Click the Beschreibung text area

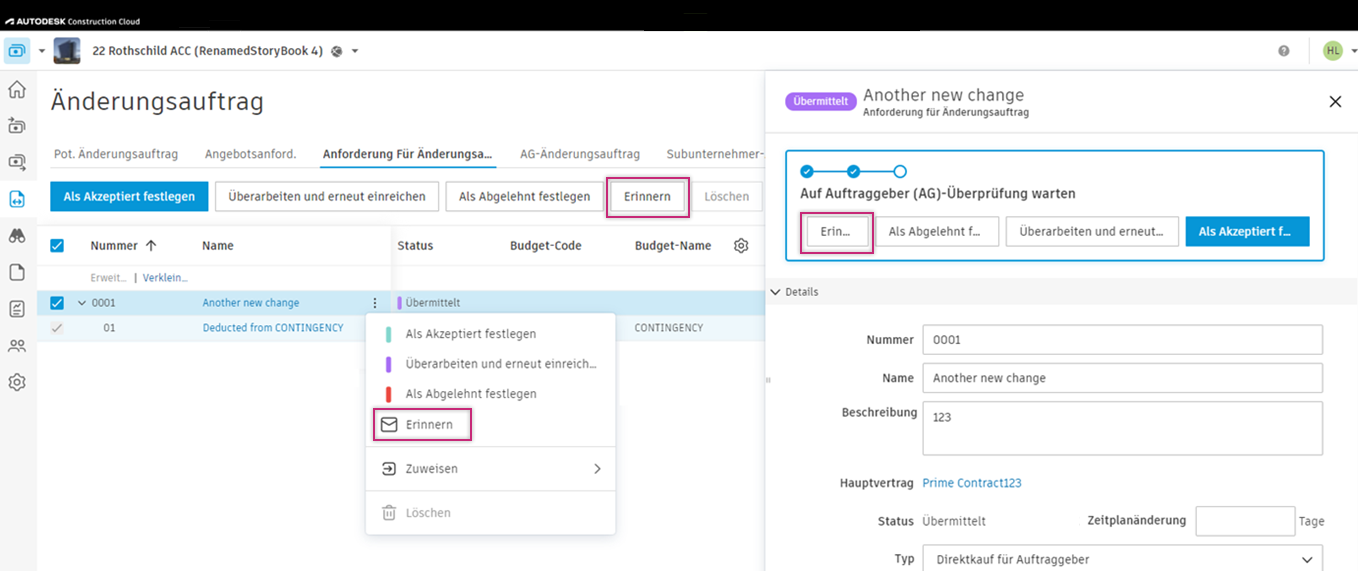pyautogui.click(x=1122, y=428)
